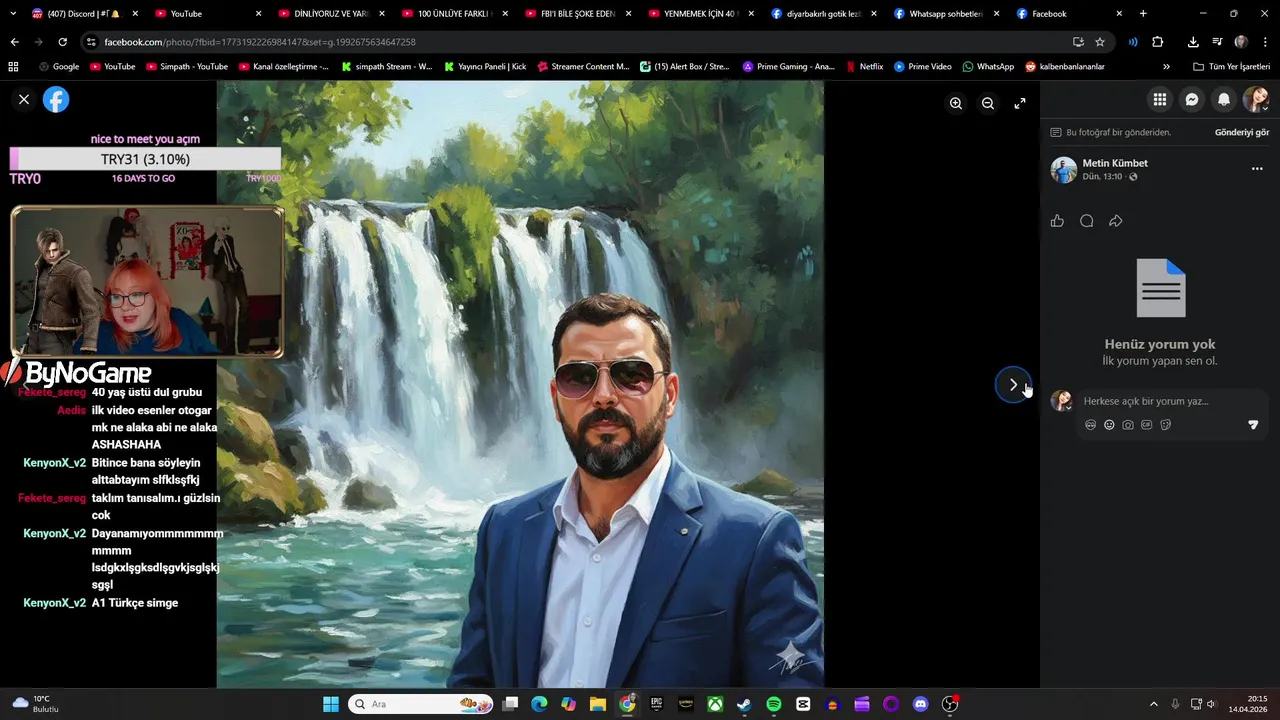This screenshot has height=720, width=1280.
Task: Zoom in on the photo
Action: [956, 103]
